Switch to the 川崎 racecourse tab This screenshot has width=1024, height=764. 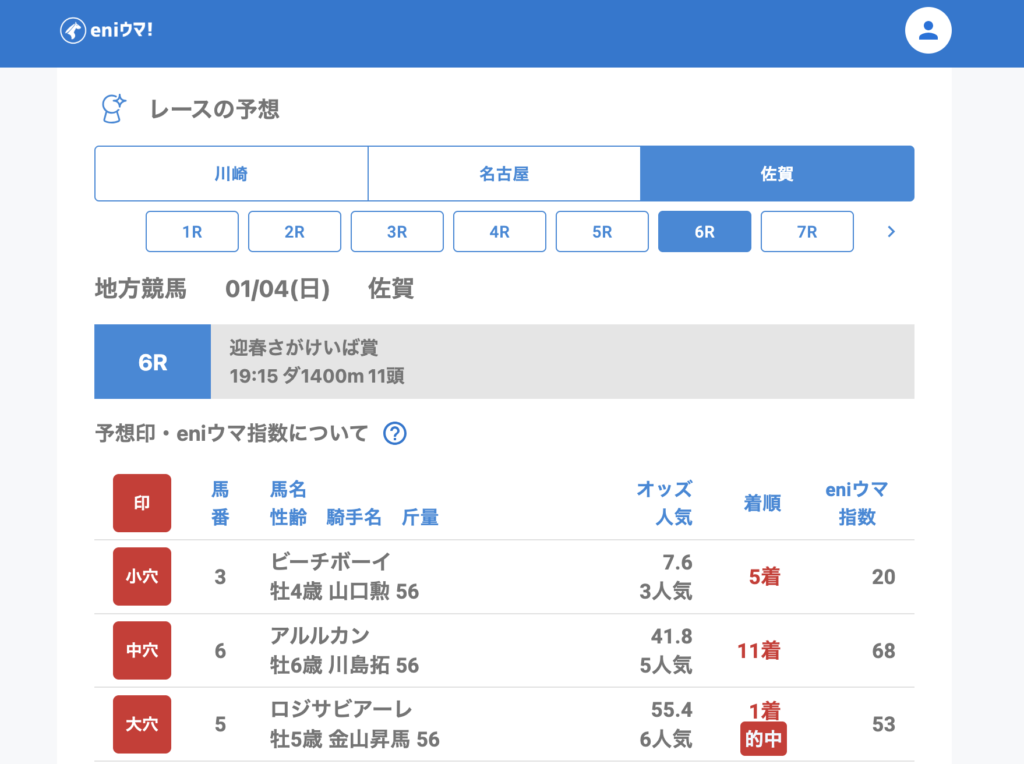[x=231, y=174]
